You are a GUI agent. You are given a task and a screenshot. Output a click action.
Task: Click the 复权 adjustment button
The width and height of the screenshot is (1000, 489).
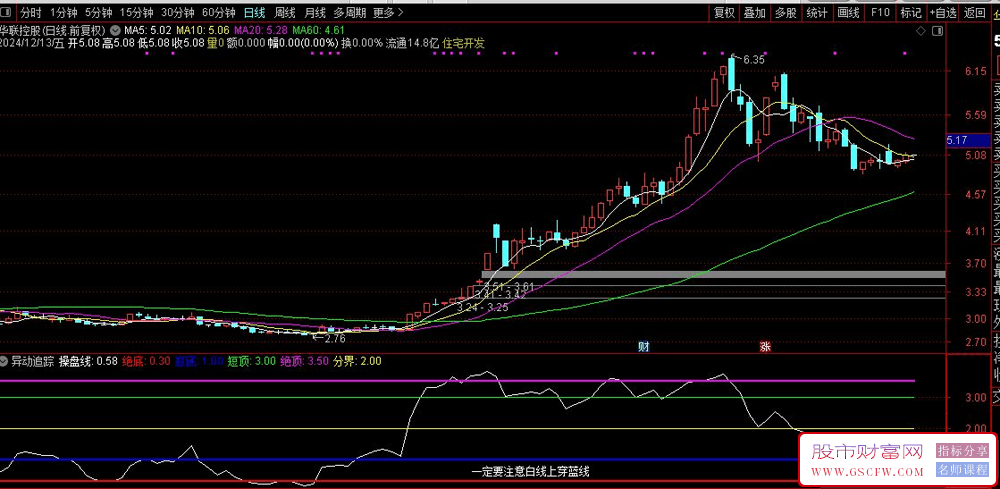[724, 12]
